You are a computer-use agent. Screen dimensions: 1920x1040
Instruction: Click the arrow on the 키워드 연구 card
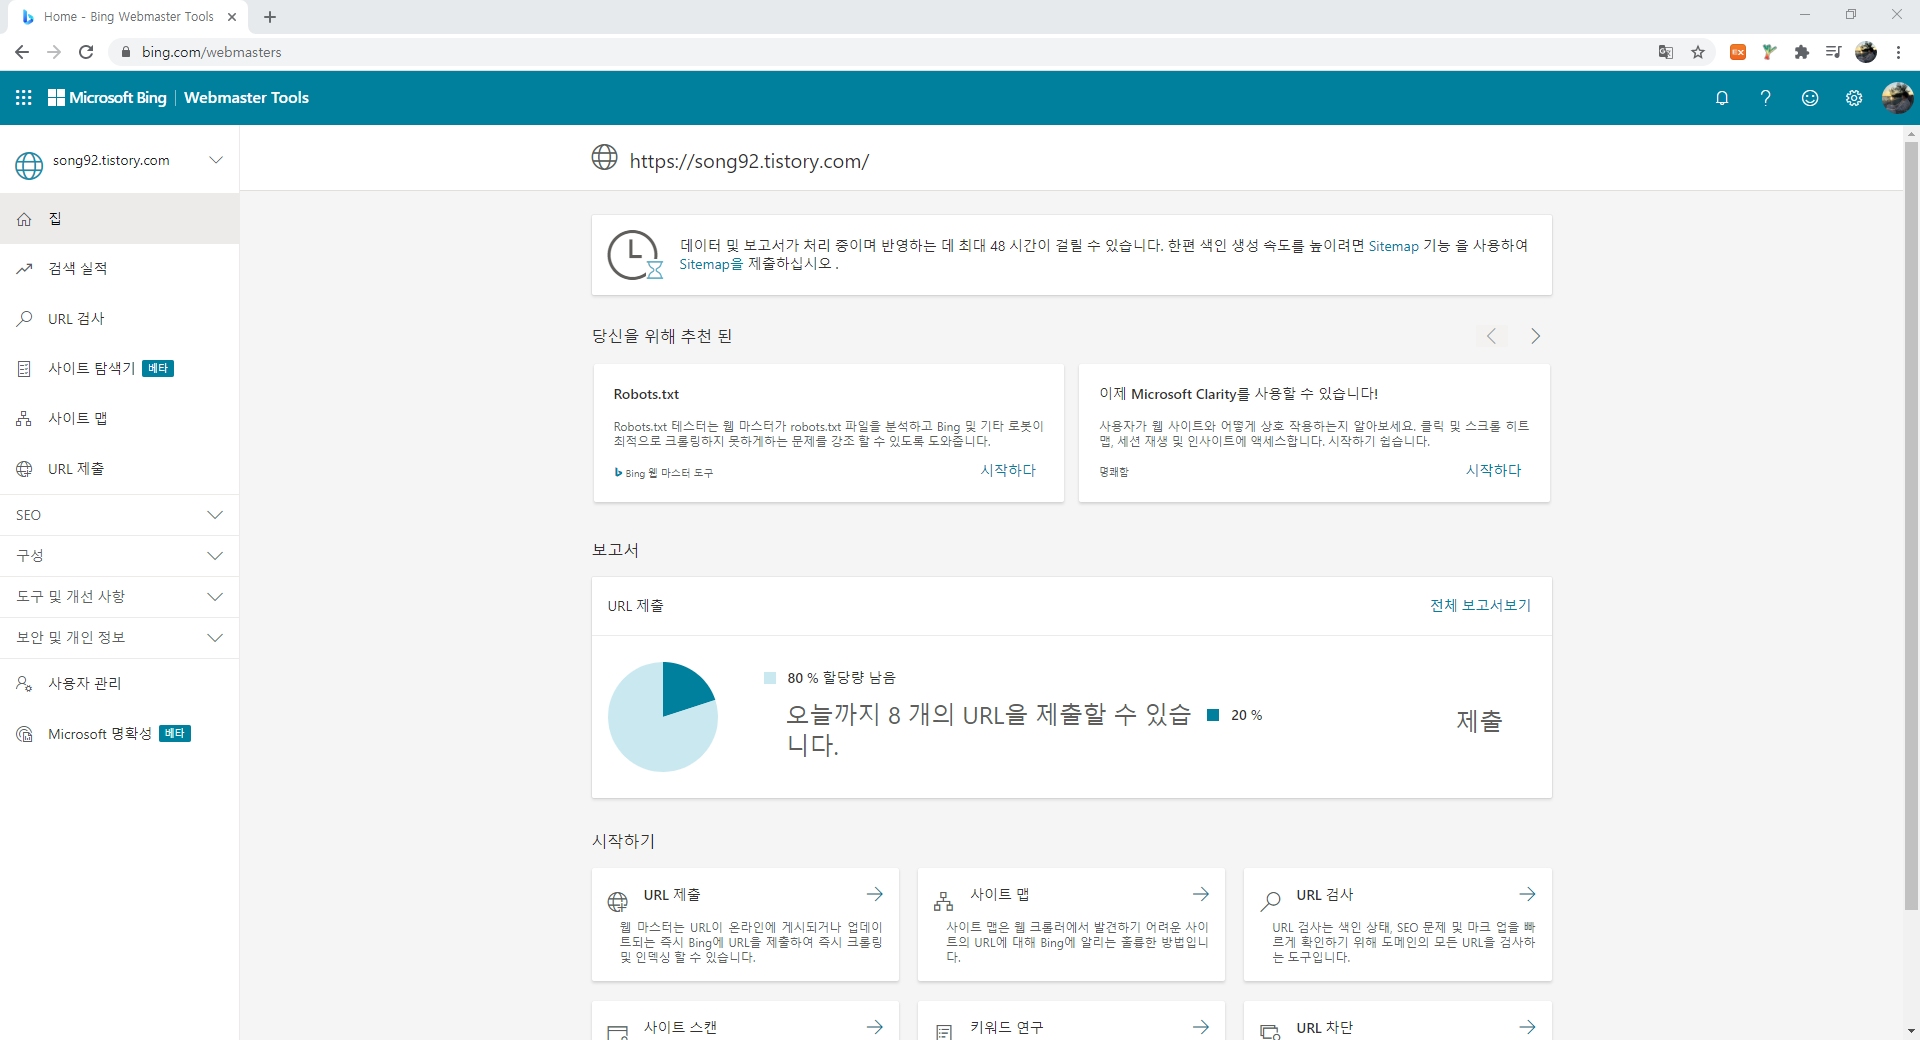[x=1201, y=1027]
